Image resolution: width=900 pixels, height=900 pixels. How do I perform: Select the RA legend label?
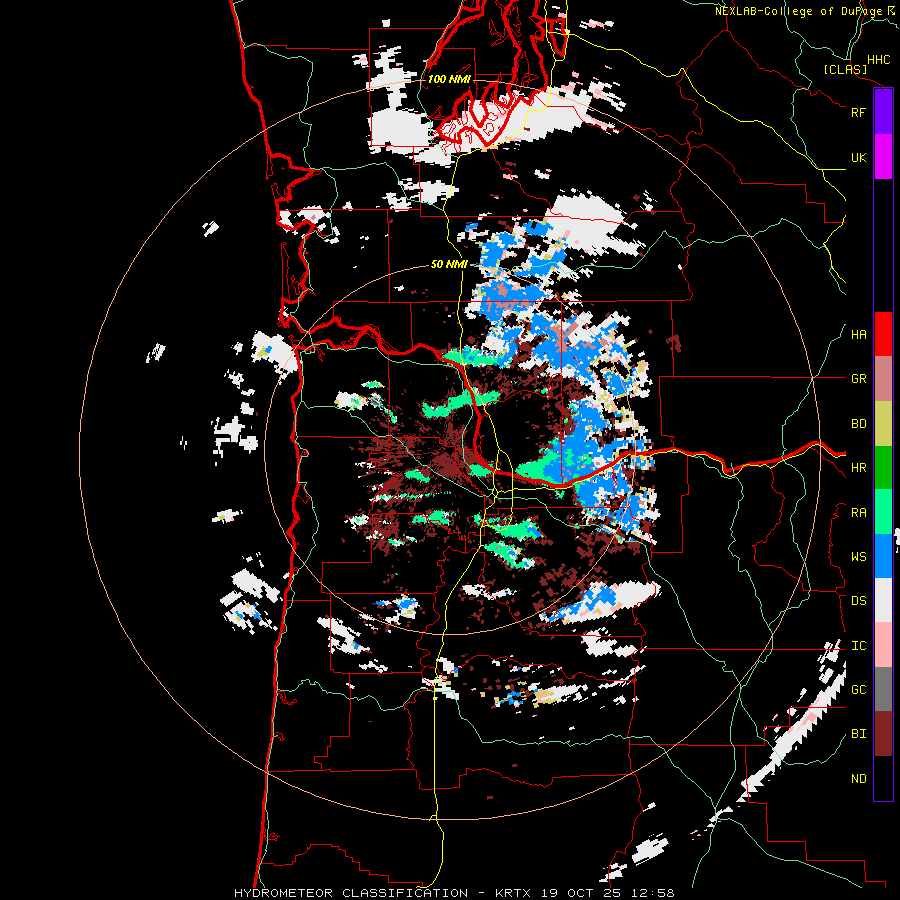tap(858, 513)
